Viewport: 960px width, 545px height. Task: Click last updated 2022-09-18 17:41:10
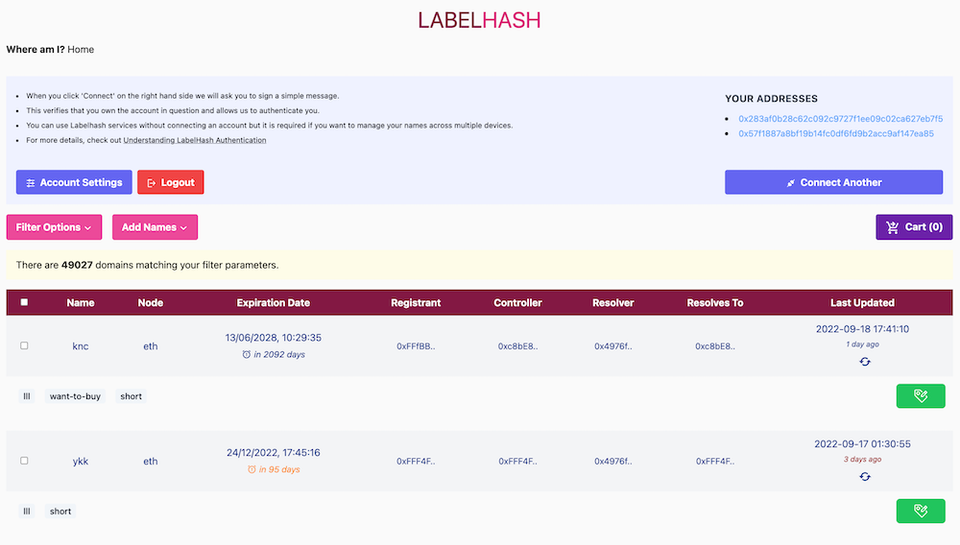pos(862,329)
